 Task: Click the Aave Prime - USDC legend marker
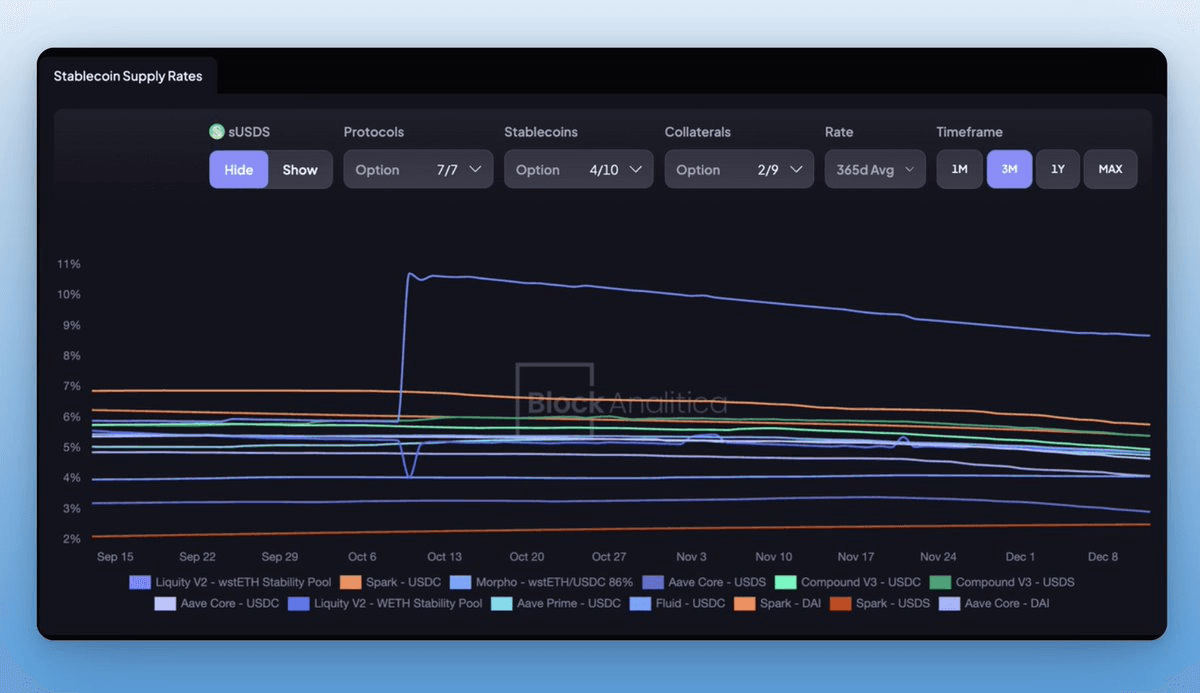(500, 603)
